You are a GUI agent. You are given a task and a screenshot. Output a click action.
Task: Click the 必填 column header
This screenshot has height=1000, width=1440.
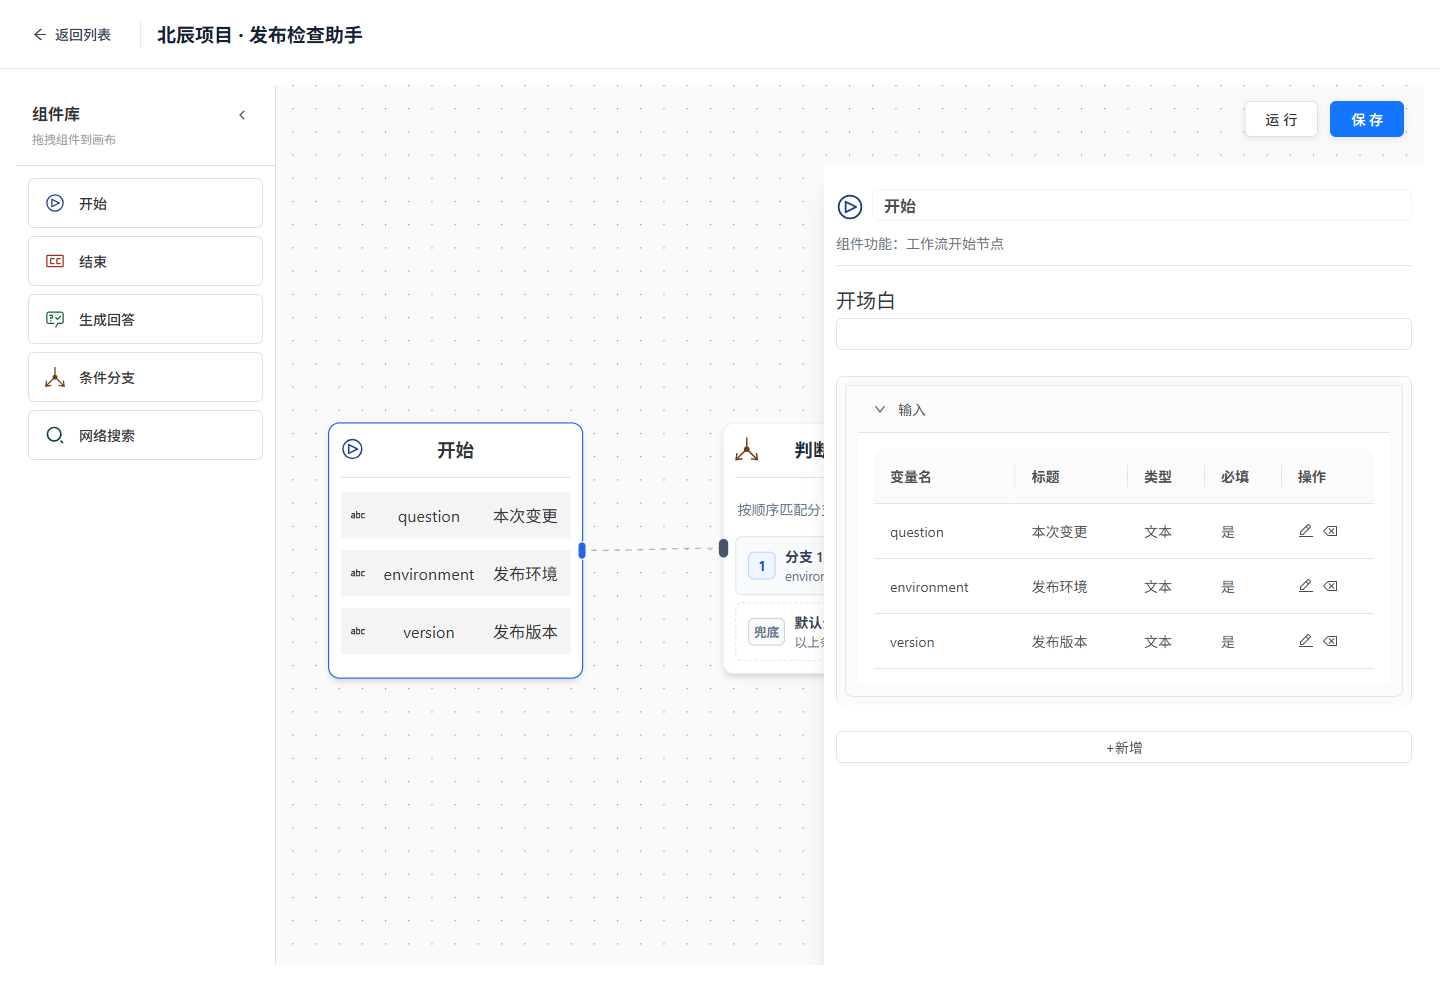point(1235,477)
